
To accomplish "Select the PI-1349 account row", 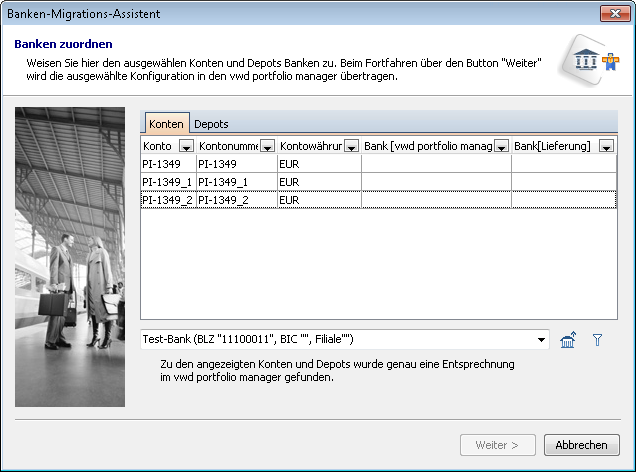I will 167,164.
